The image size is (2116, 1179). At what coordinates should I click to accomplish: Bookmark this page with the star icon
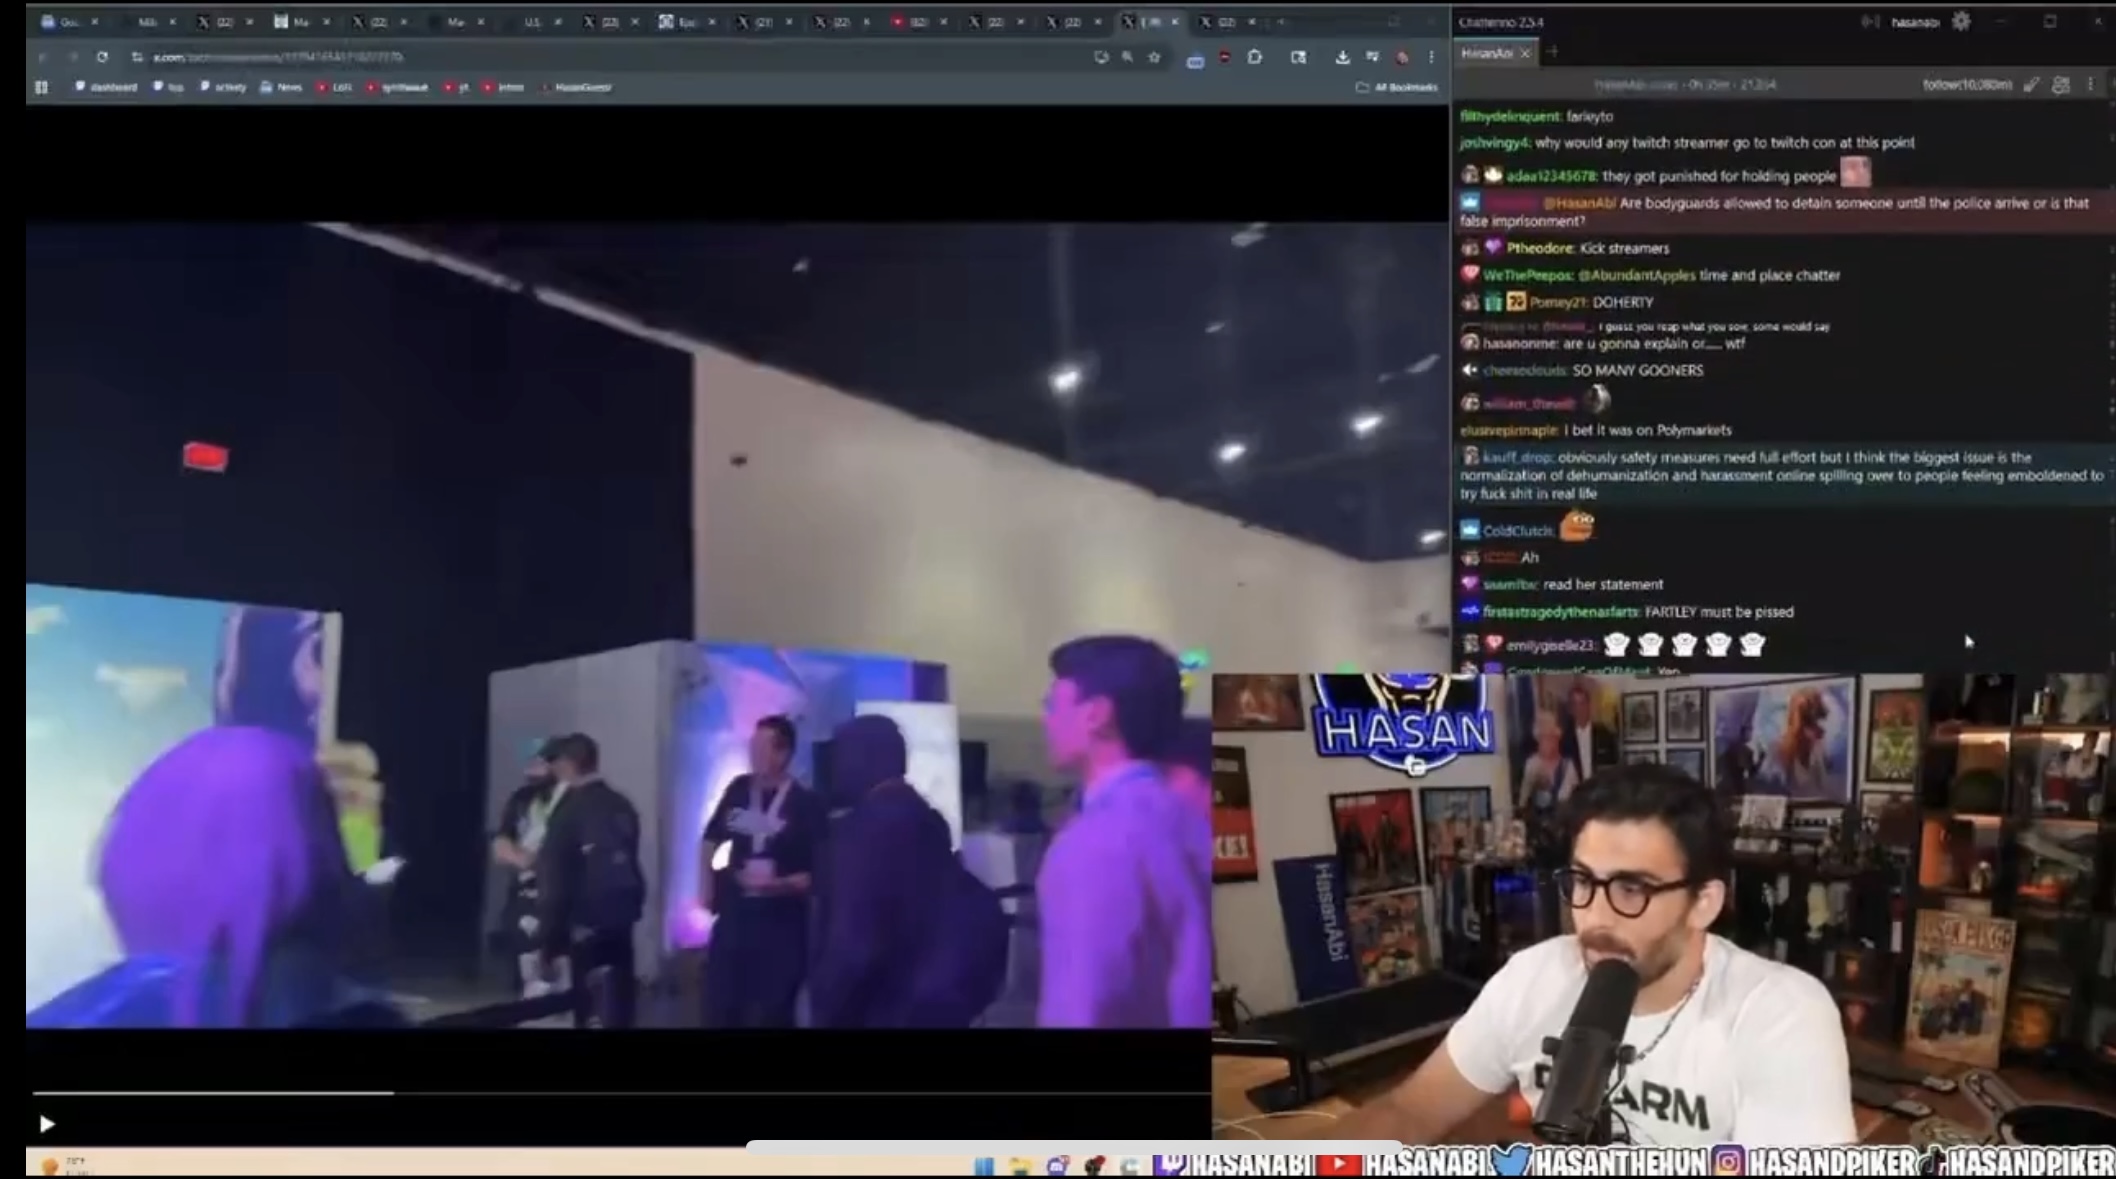coord(1154,57)
